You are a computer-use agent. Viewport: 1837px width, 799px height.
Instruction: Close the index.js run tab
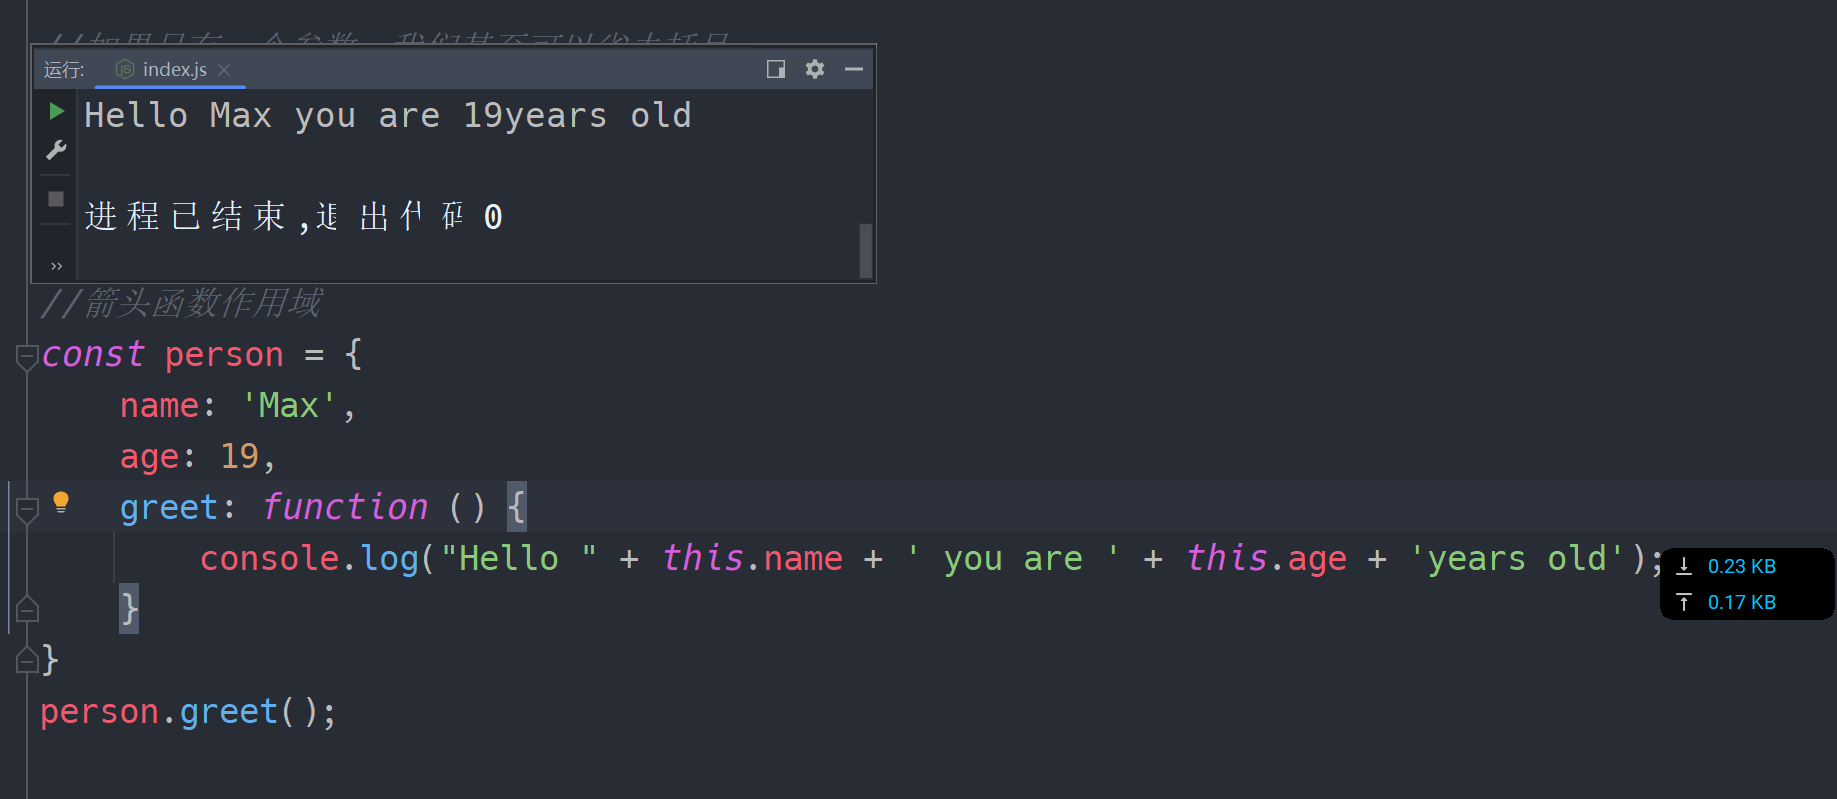tap(224, 69)
